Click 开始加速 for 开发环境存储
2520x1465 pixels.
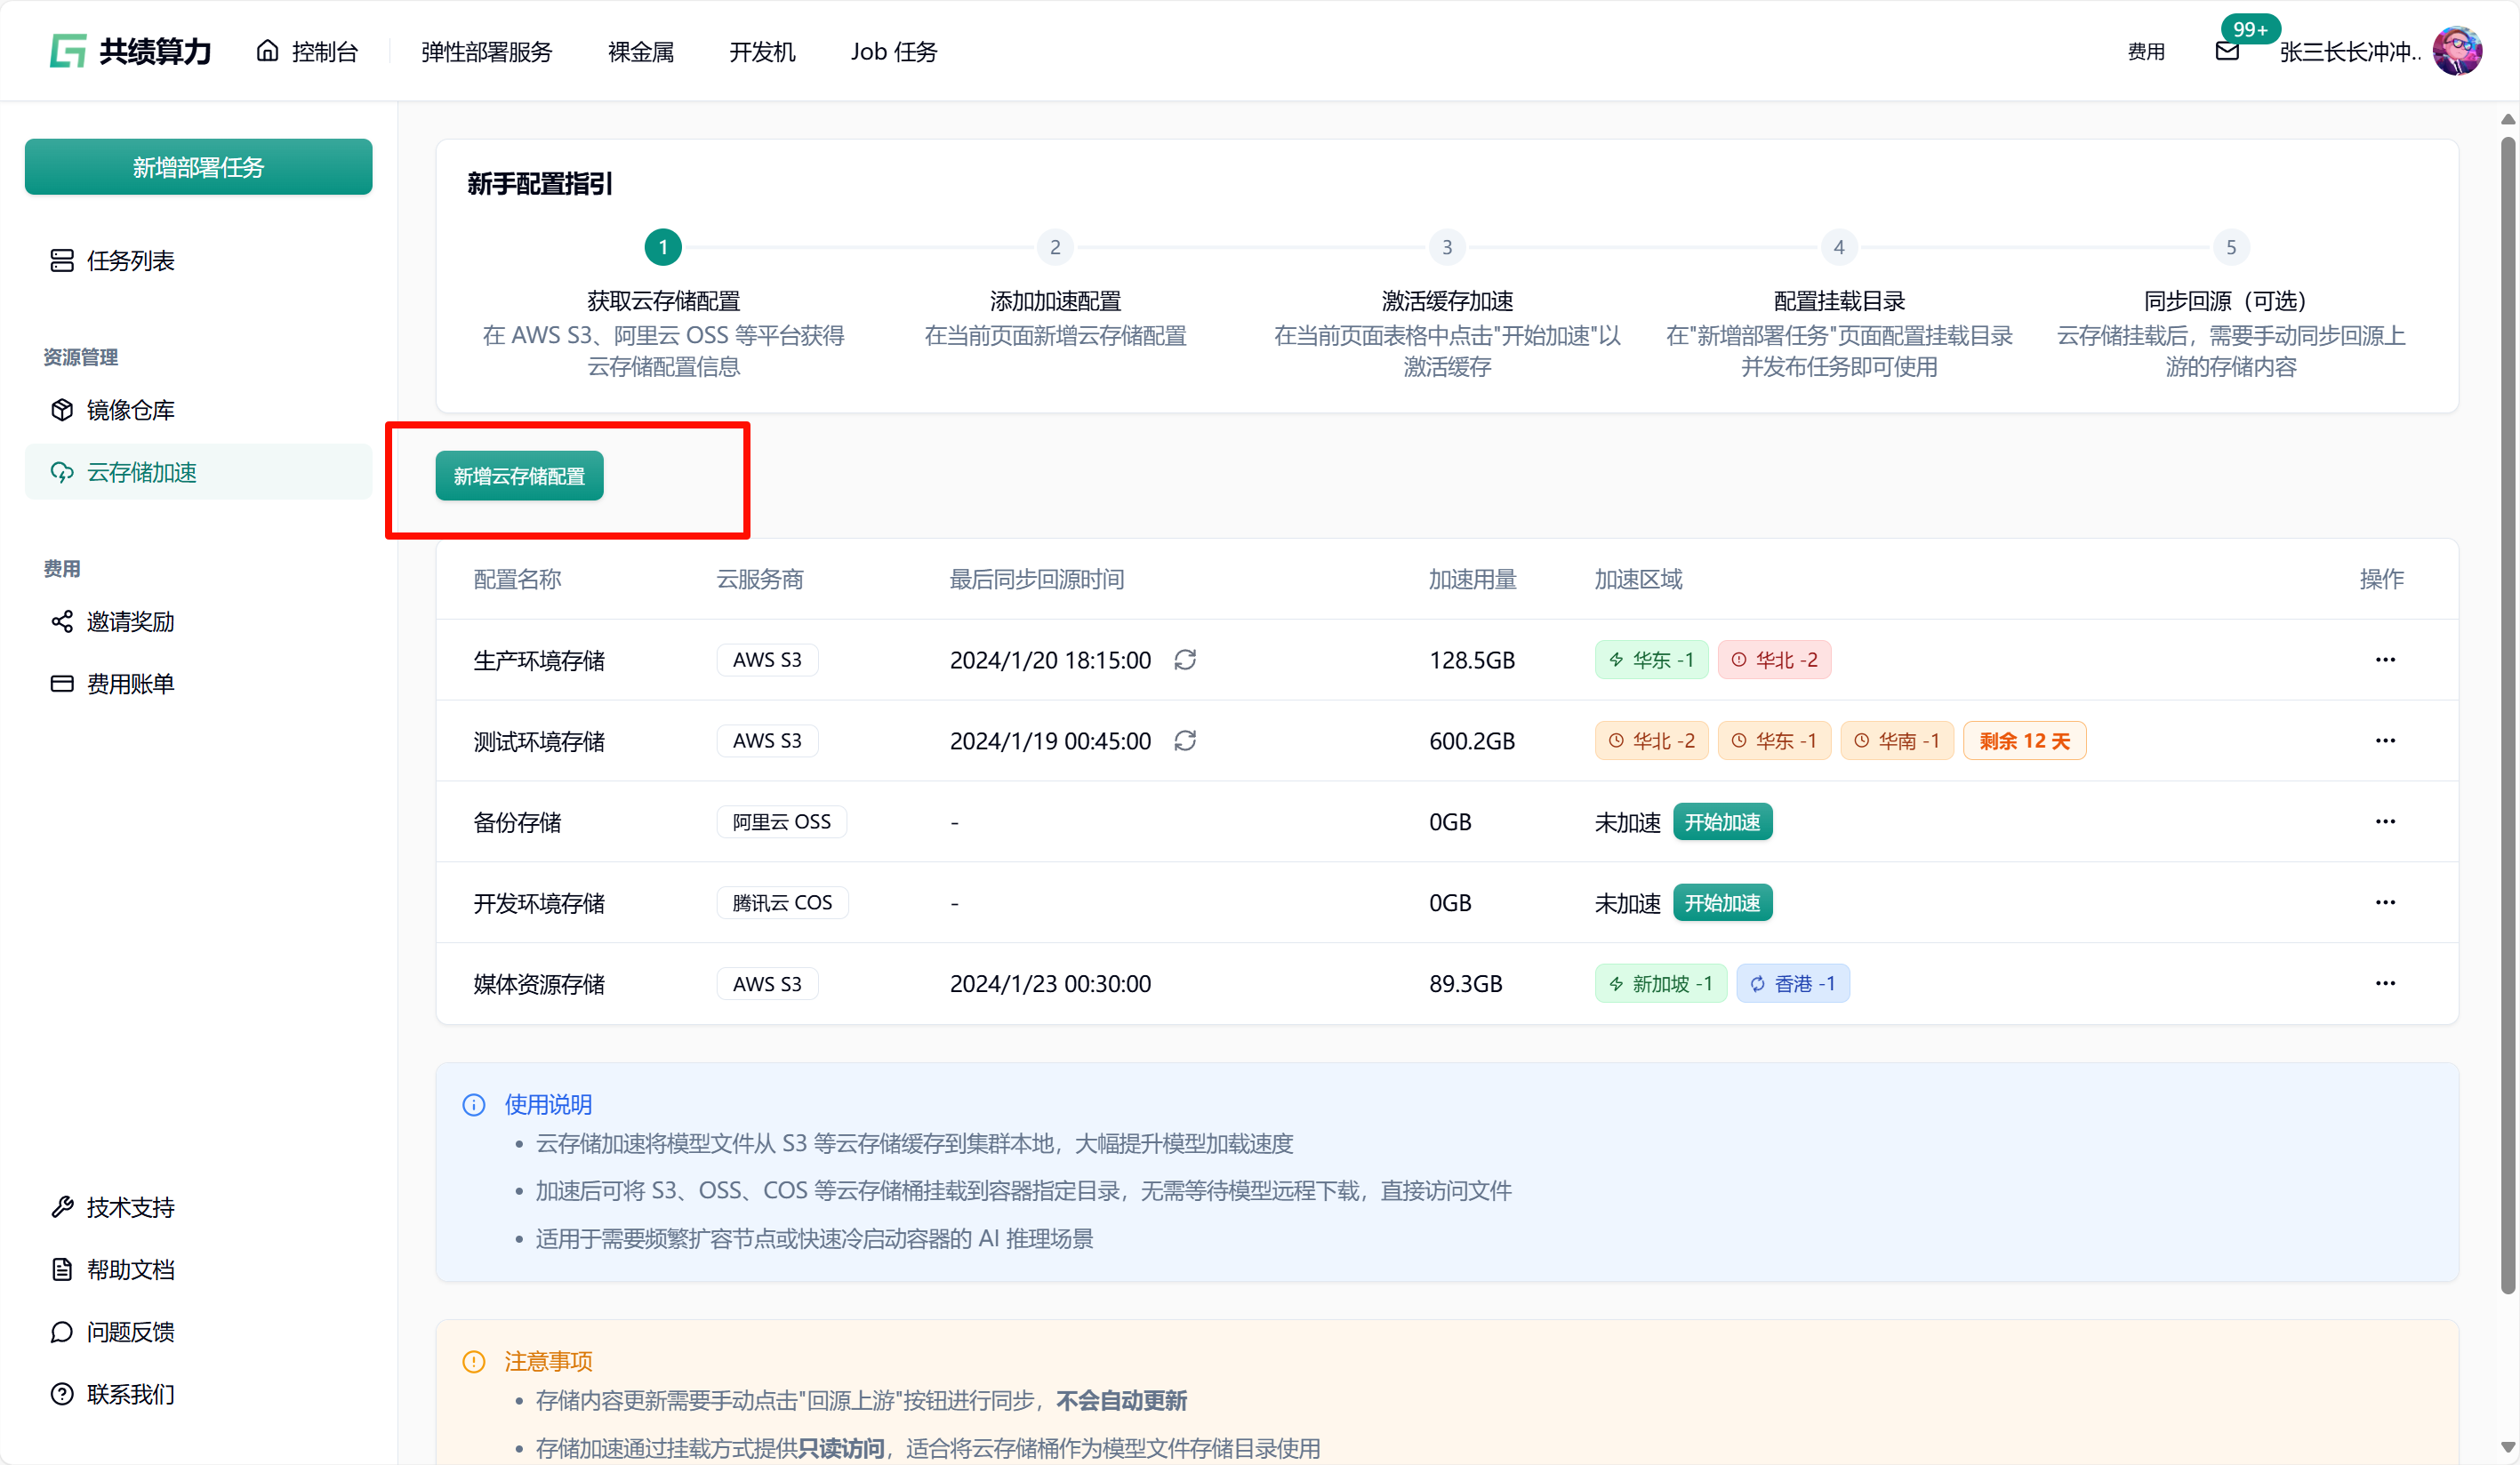(x=1722, y=903)
